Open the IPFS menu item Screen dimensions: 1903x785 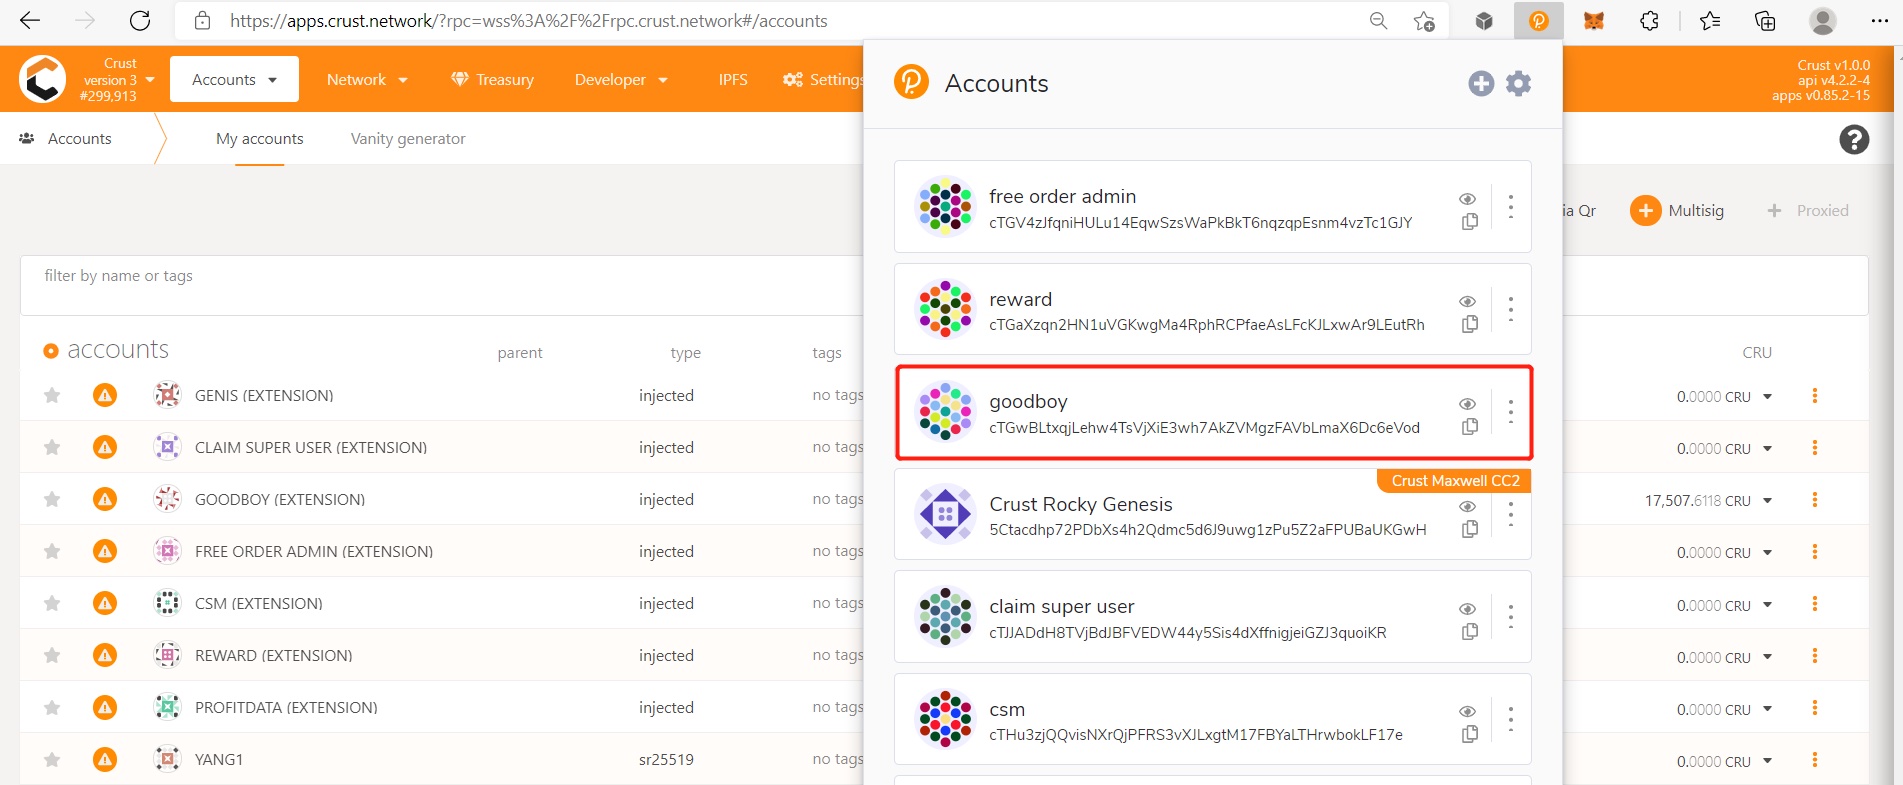tap(733, 80)
